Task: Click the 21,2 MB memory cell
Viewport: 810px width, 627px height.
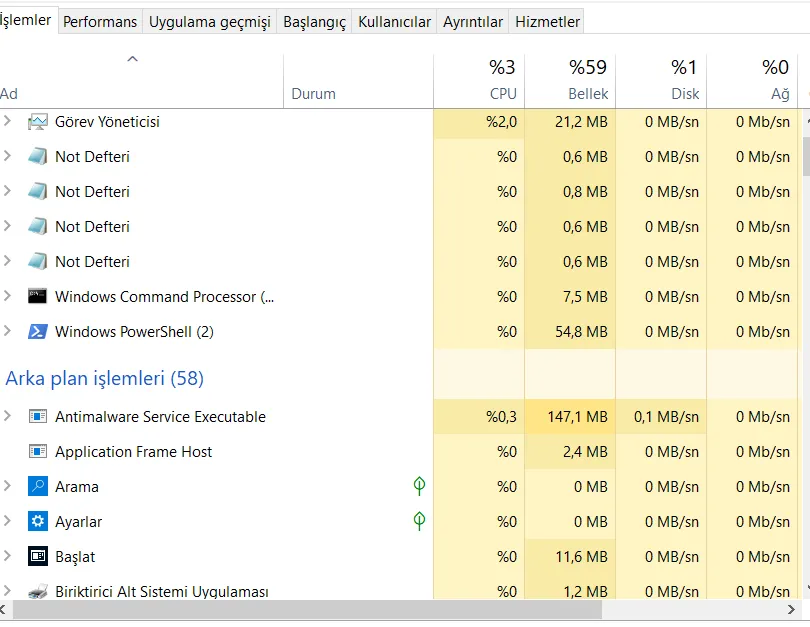Action: (x=570, y=122)
